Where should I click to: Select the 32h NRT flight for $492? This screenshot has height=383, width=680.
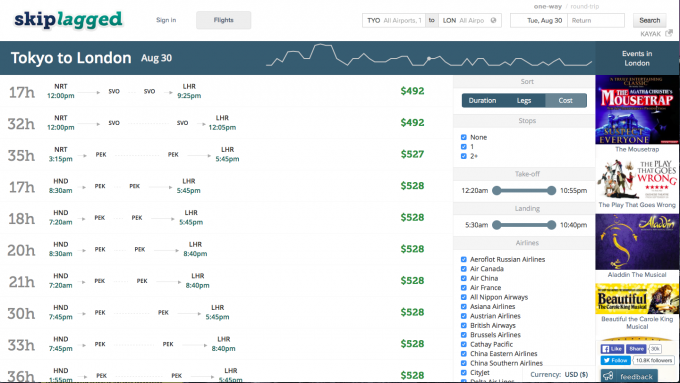[226, 123]
